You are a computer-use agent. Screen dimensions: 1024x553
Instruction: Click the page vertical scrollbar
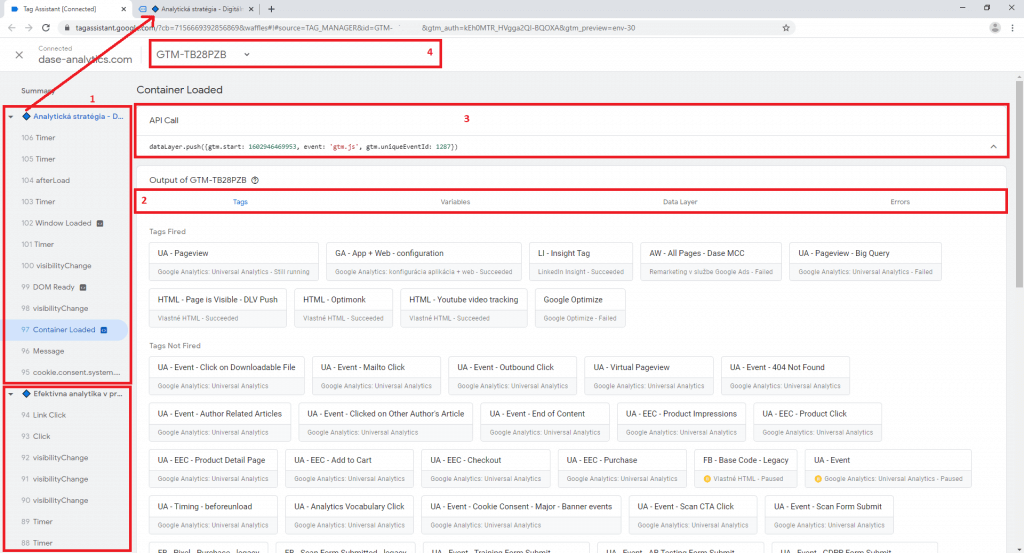click(1019, 183)
